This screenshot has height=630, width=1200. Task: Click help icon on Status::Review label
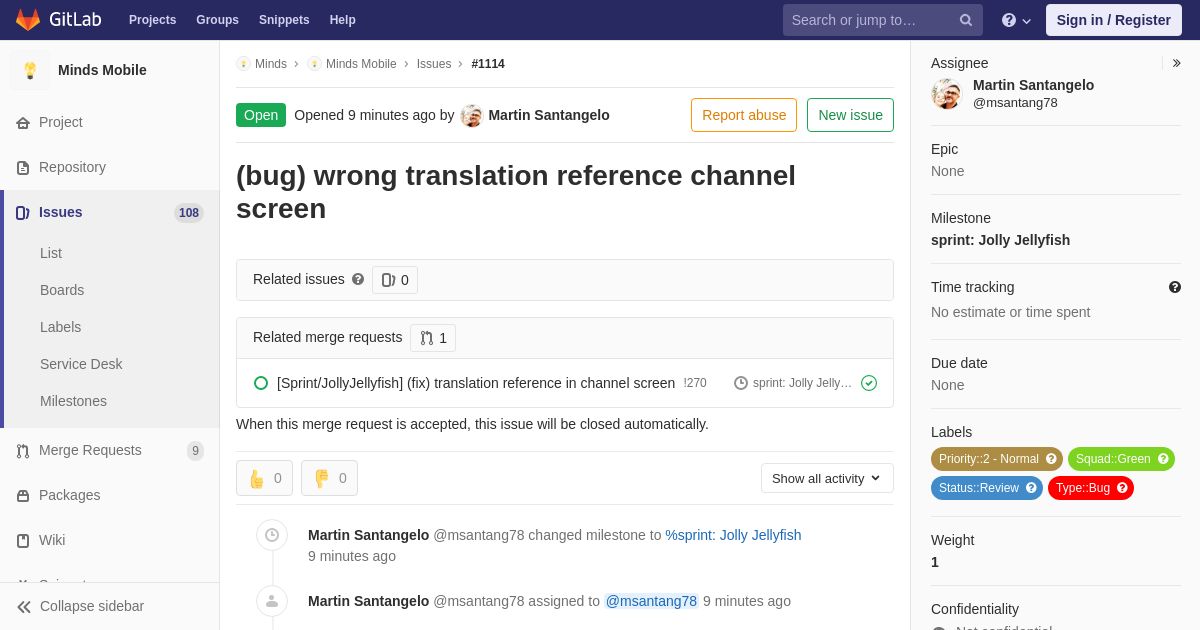point(1031,488)
